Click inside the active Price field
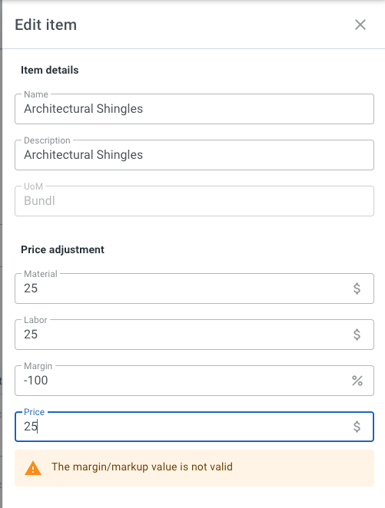The width and height of the screenshot is (385, 508). click(194, 426)
